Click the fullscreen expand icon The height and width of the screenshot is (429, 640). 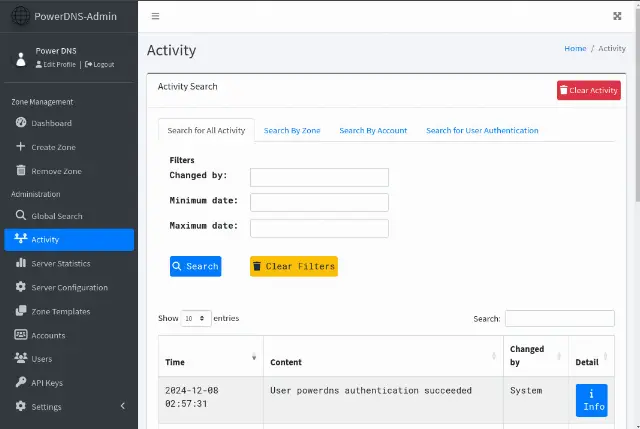[617, 16]
